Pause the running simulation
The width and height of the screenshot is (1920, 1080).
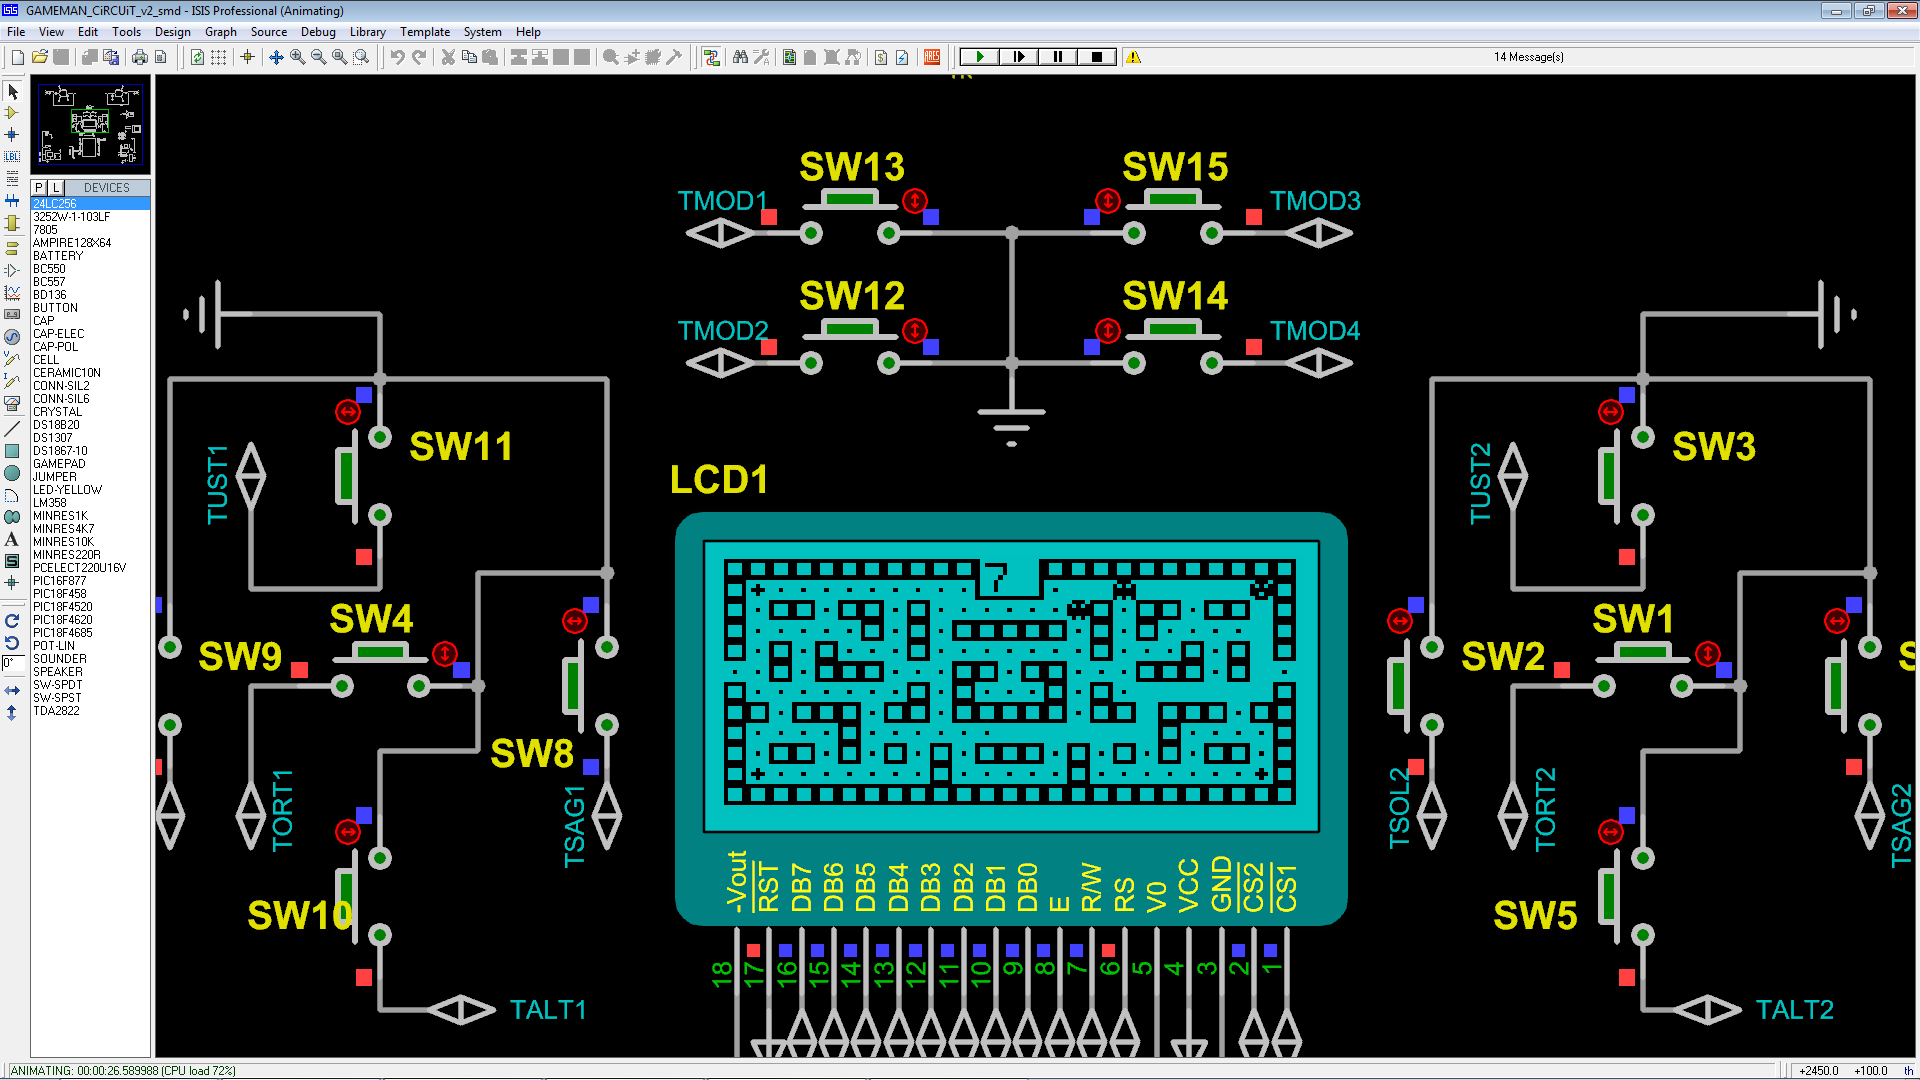point(1057,57)
